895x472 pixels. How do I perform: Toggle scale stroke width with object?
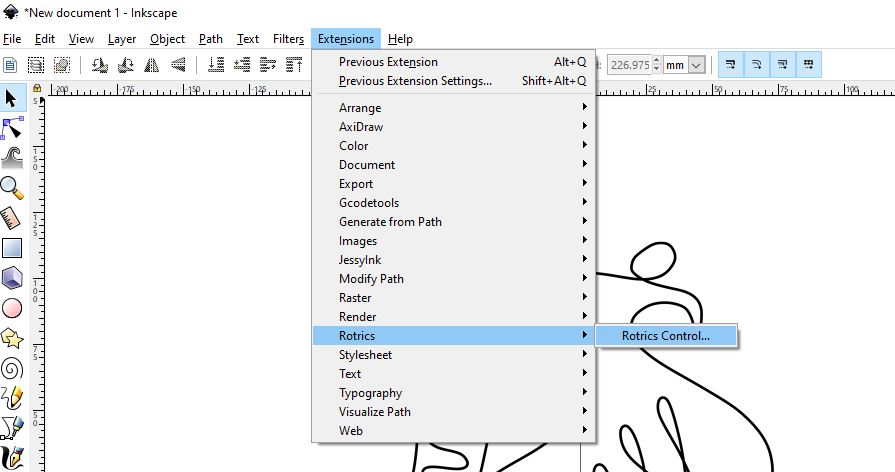click(x=731, y=64)
